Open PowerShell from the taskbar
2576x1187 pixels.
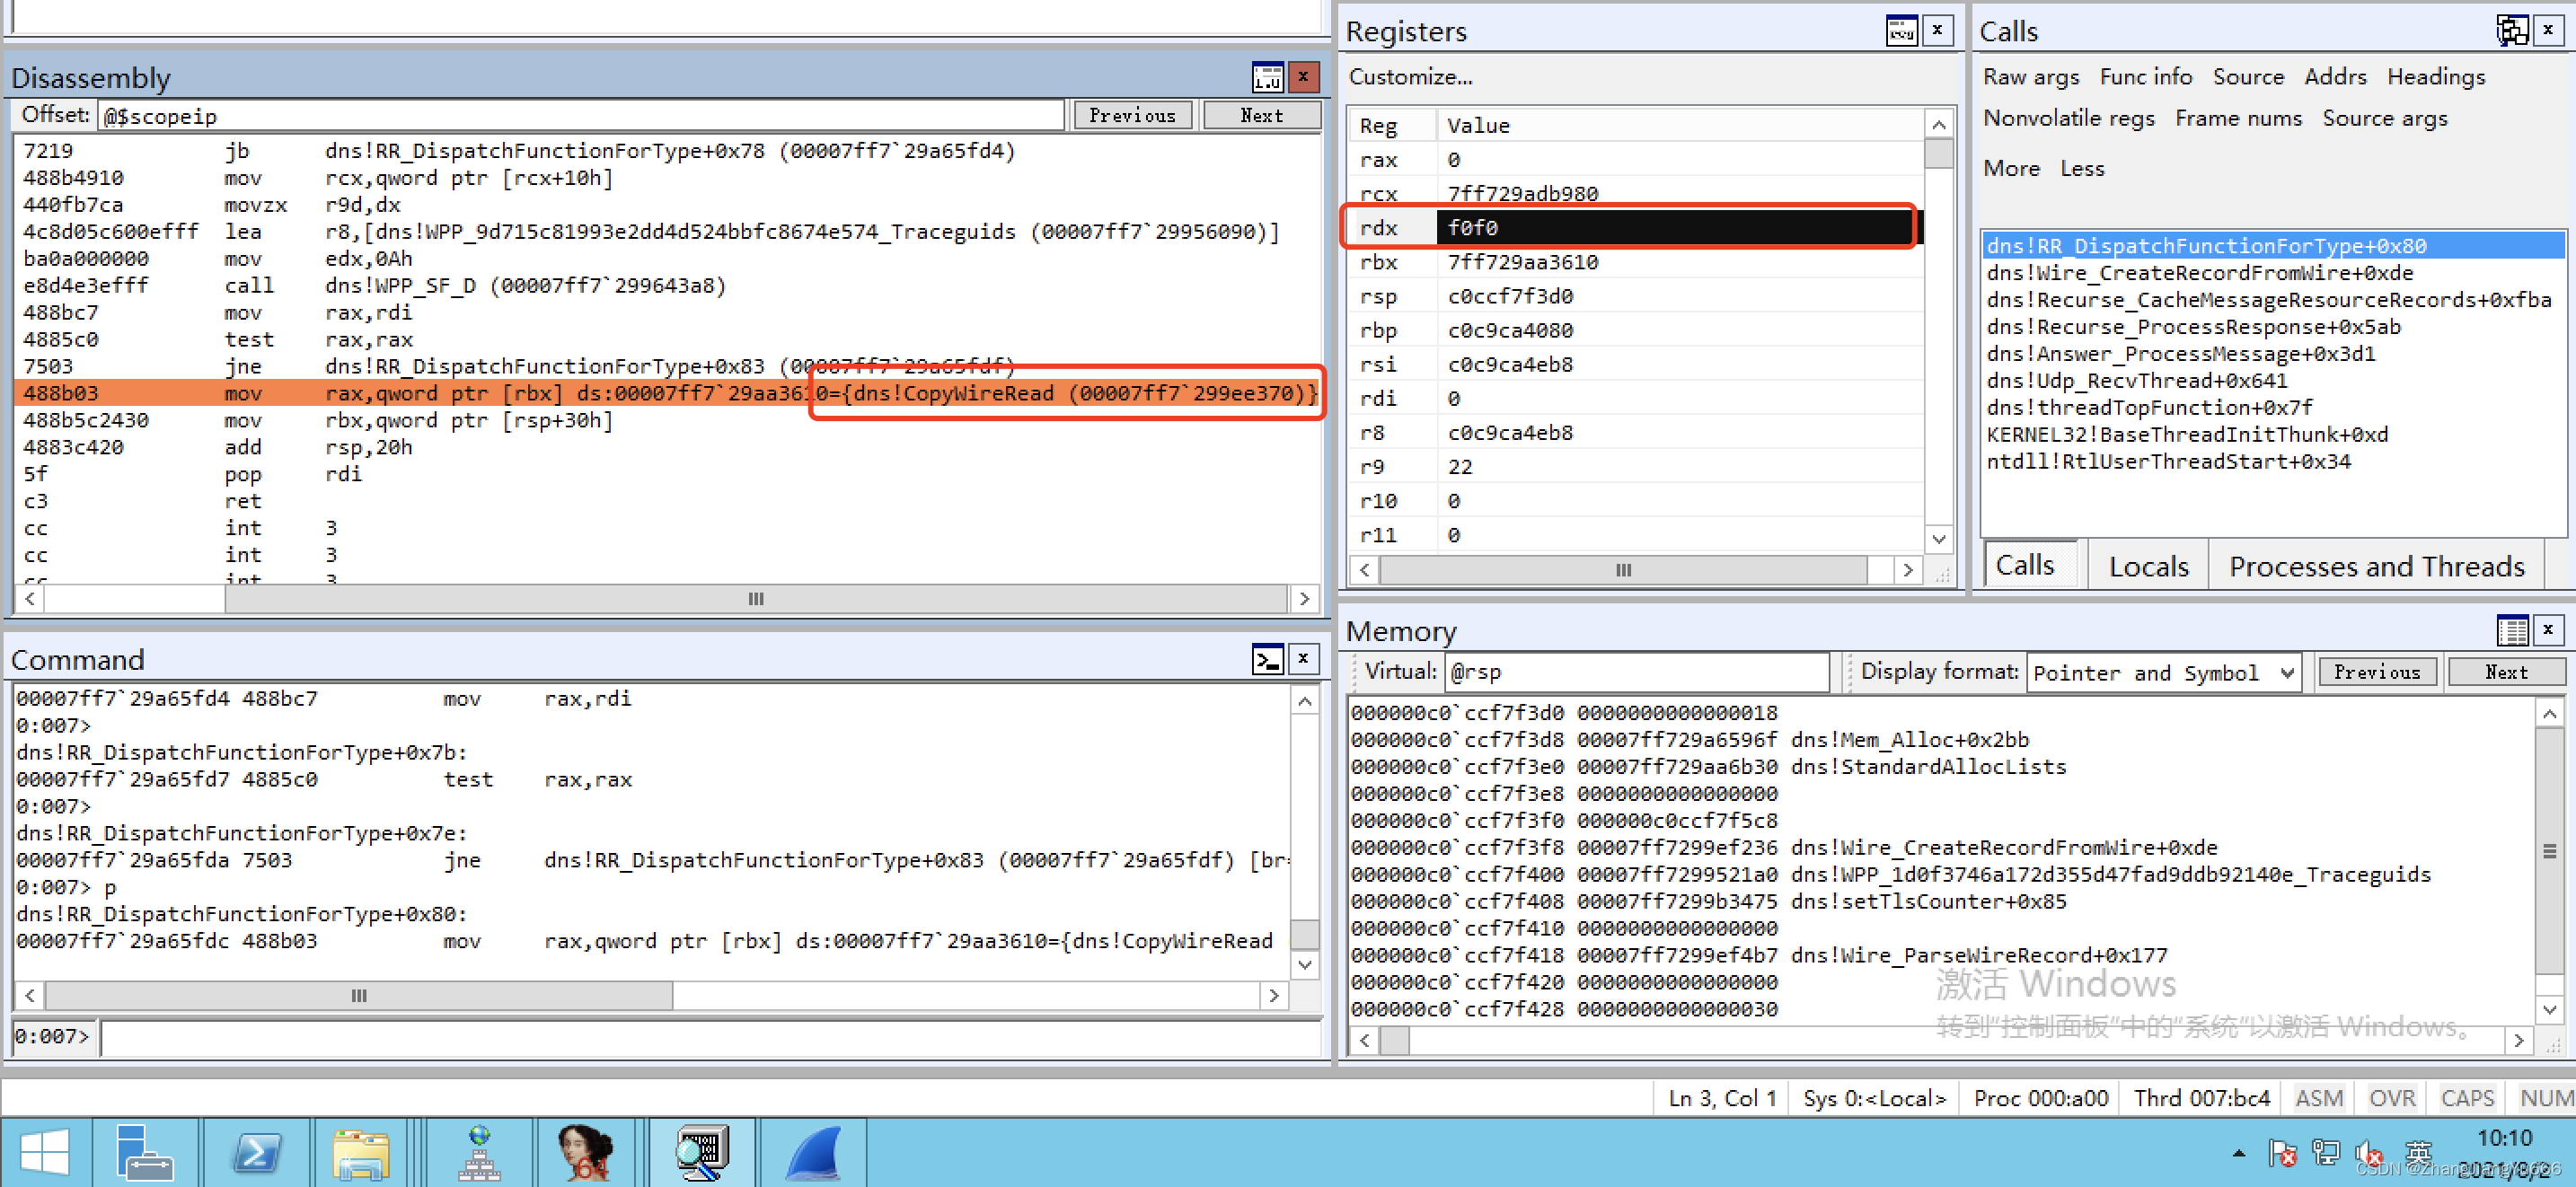click(x=256, y=1152)
